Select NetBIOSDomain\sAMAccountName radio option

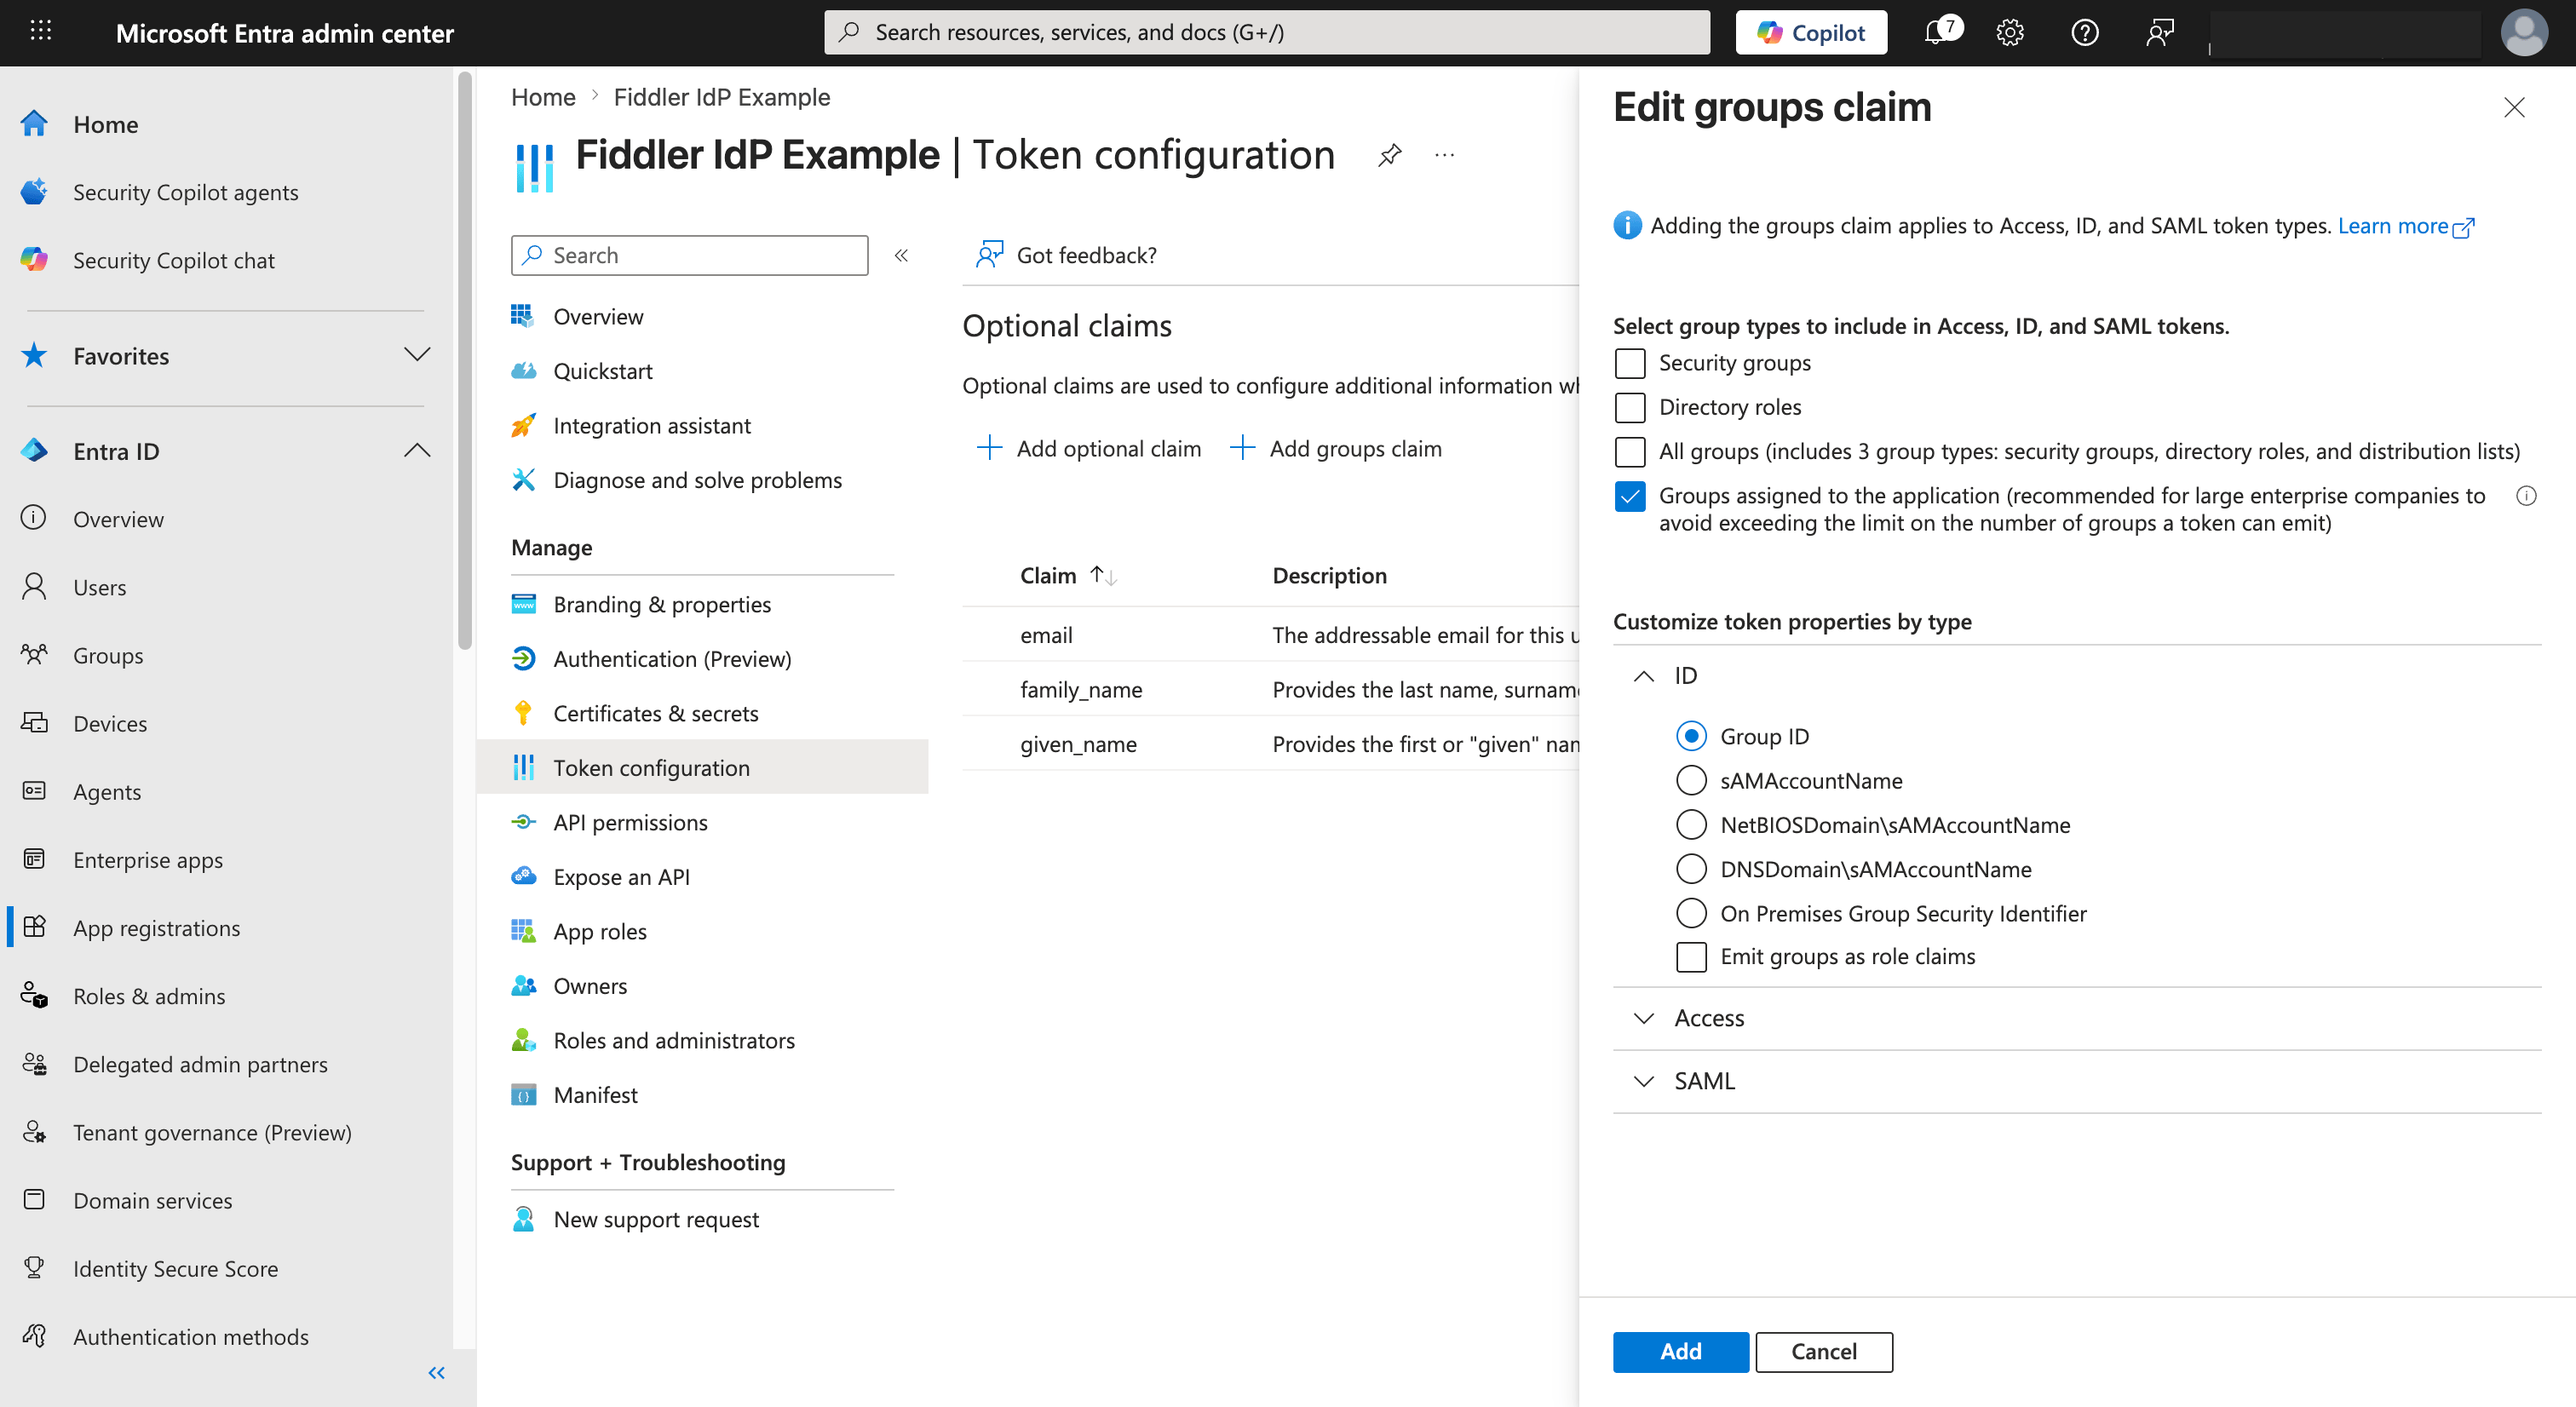1691,825
